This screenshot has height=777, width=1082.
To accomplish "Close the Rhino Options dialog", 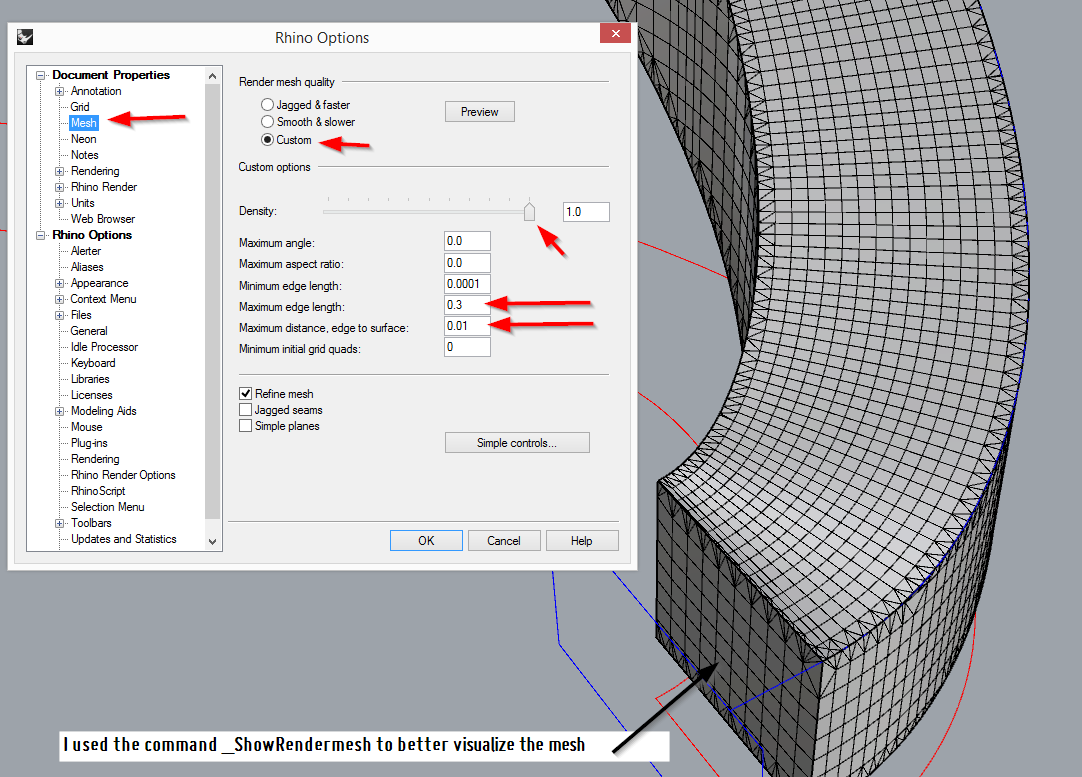I will (x=615, y=33).
